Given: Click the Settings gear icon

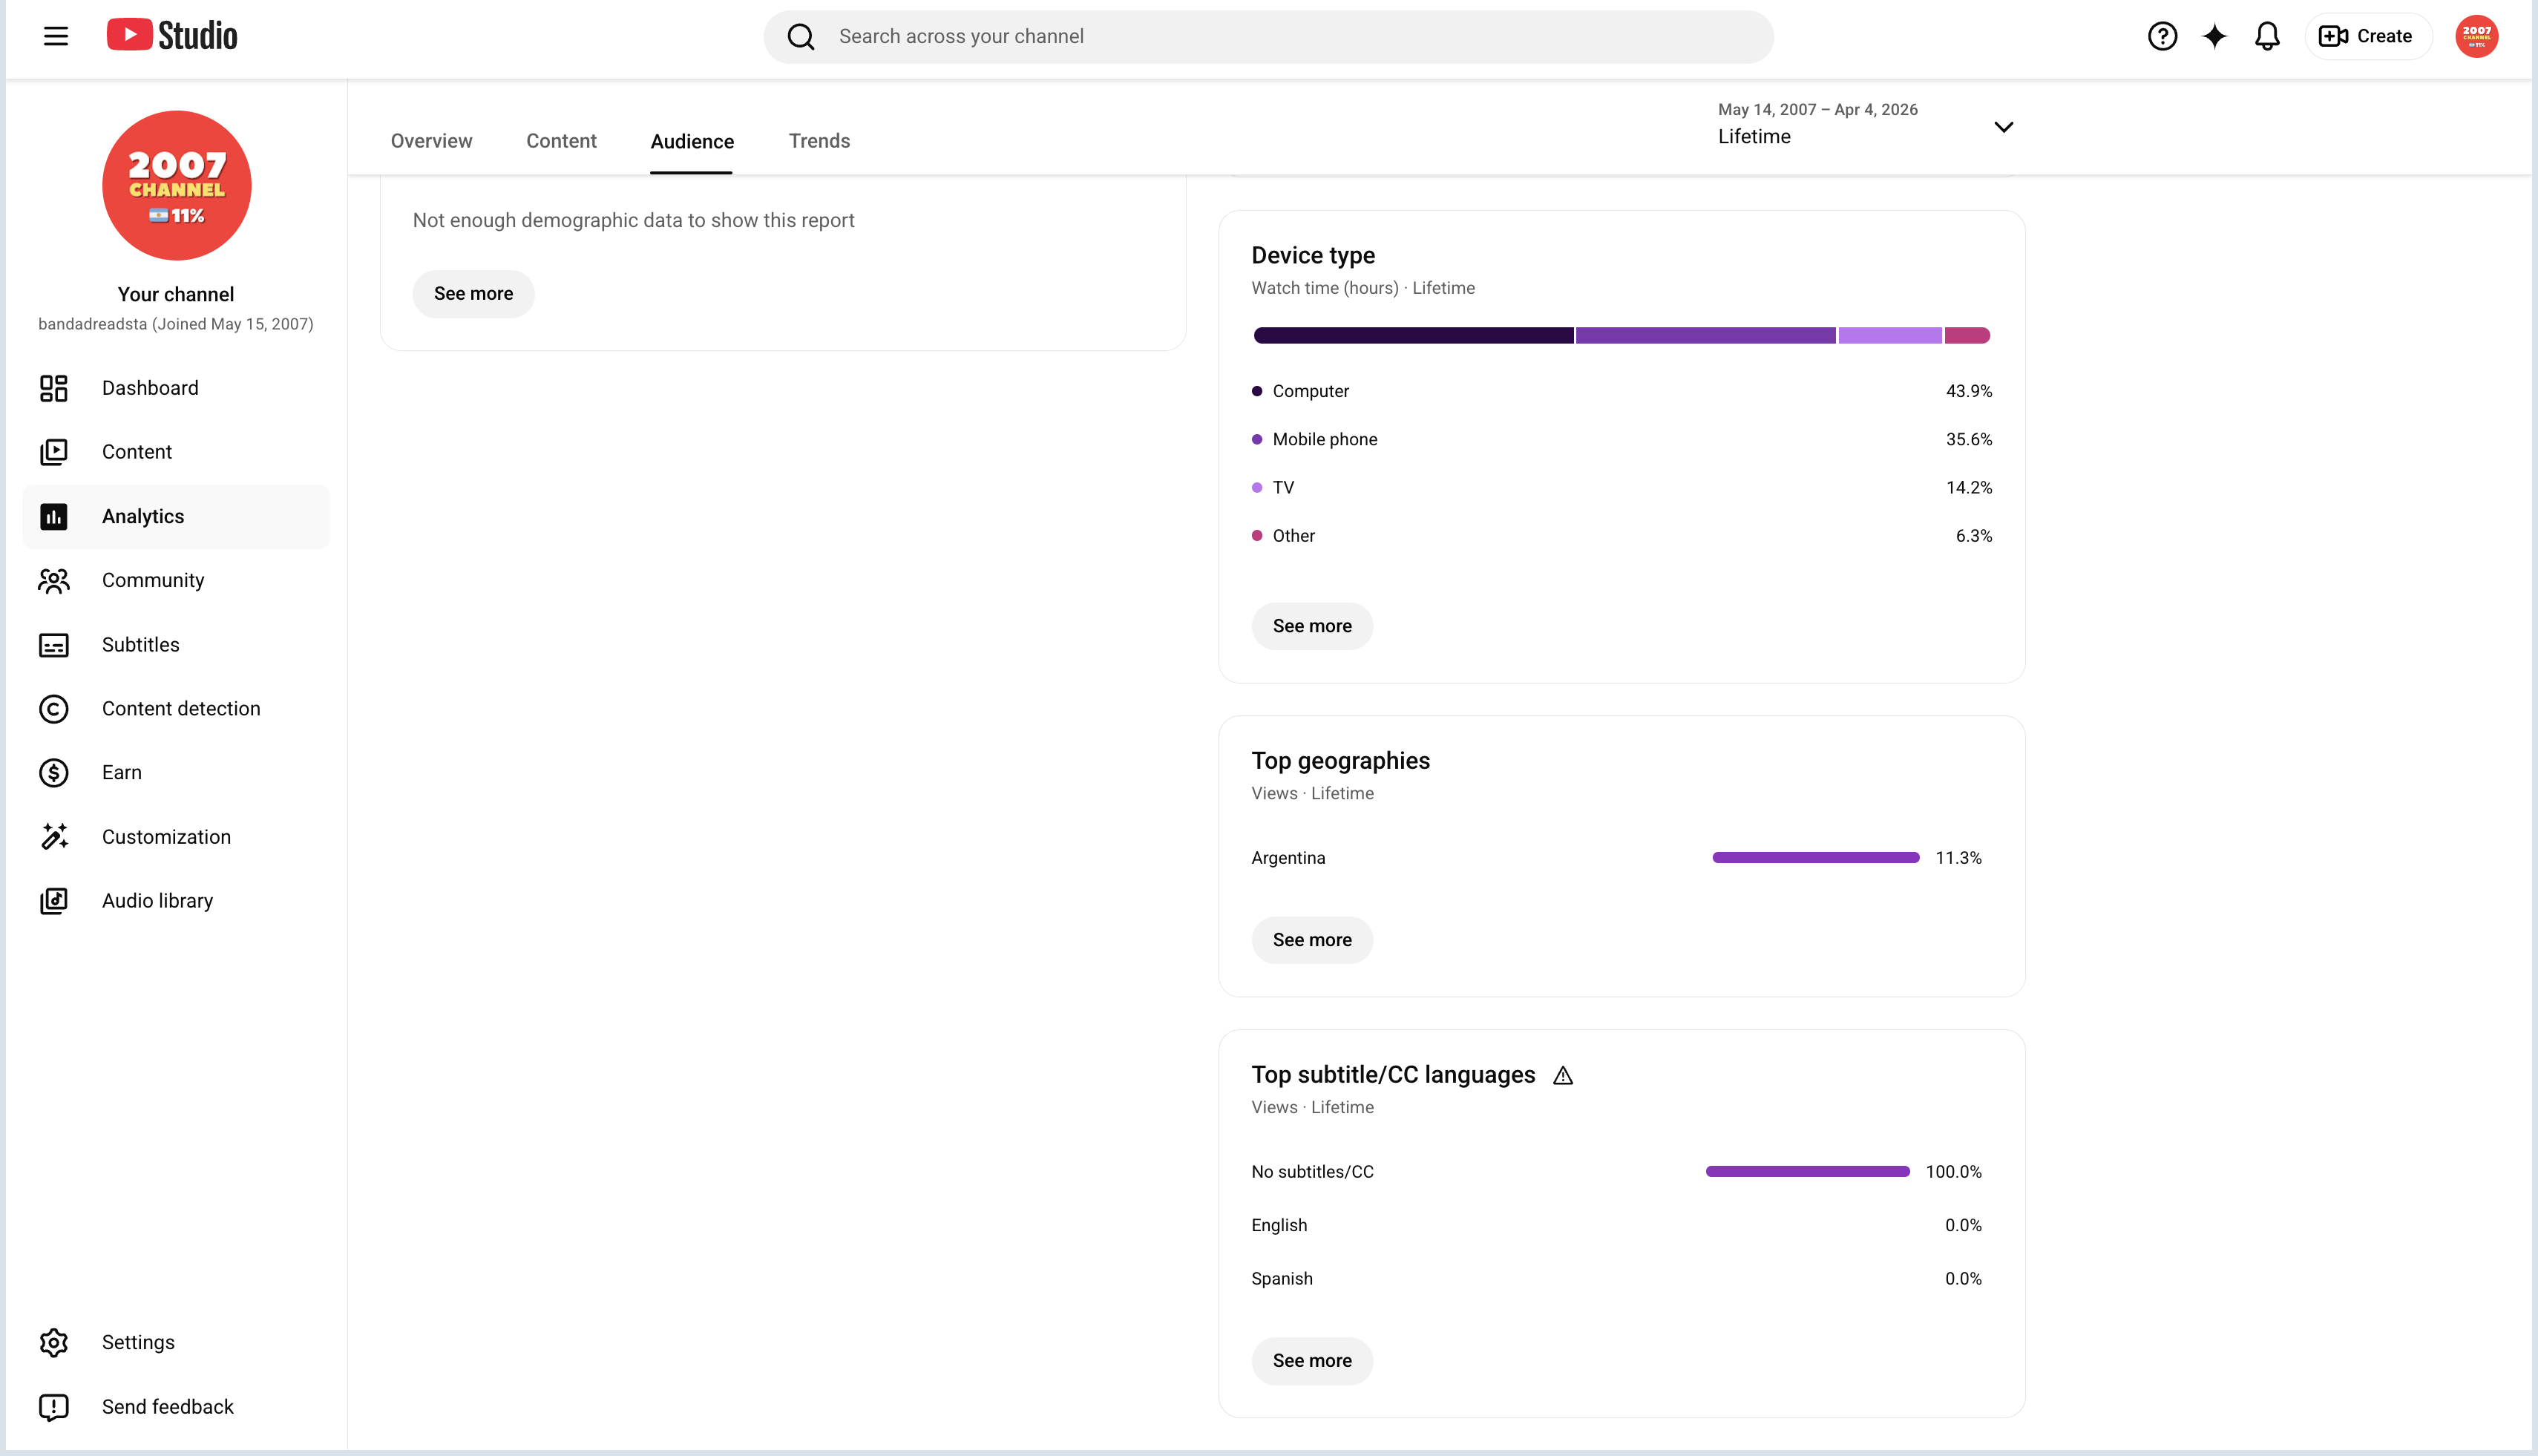Looking at the screenshot, I should [x=54, y=1343].
